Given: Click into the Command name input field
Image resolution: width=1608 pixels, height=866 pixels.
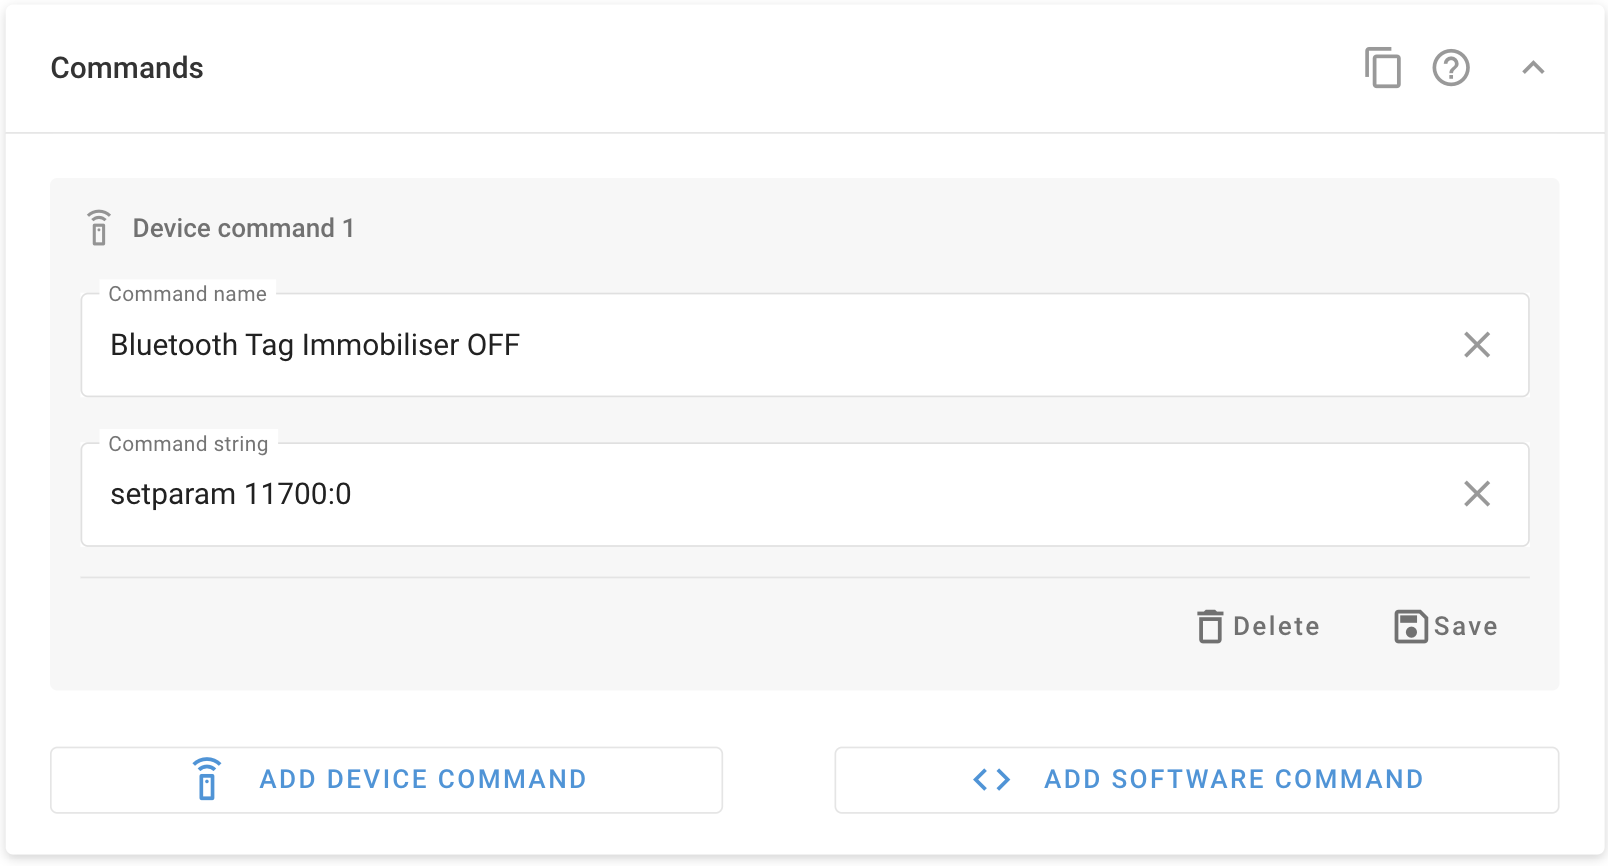Looking at the screenshot, I should pos(804,345).
